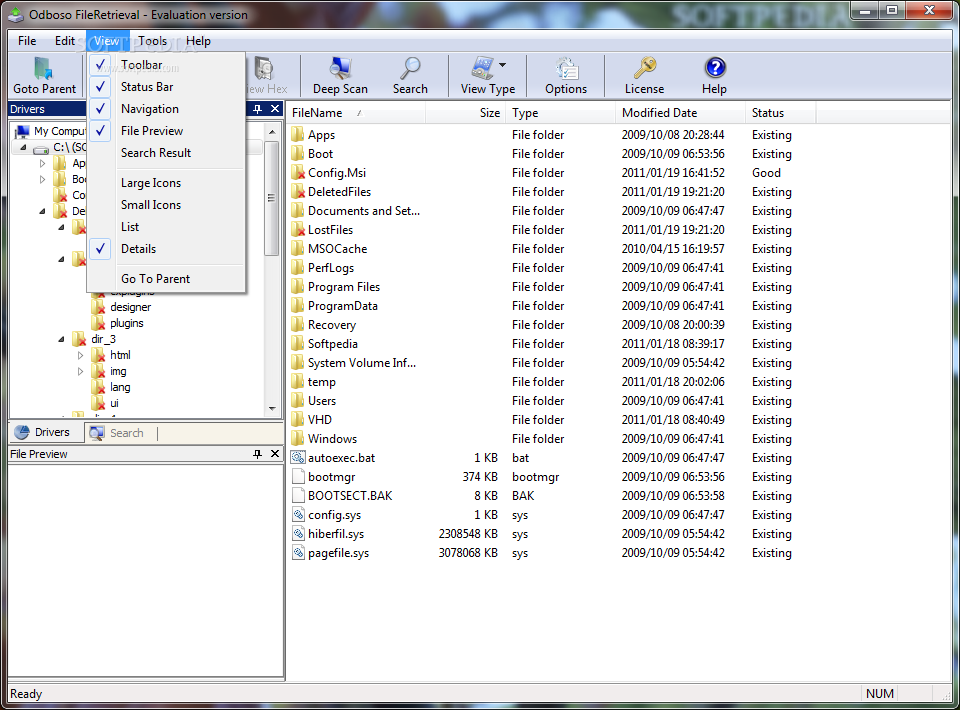The image size is (960, 710).
Task: Click the autoexec.bat file icon
Action: click(x=298, y=457)
